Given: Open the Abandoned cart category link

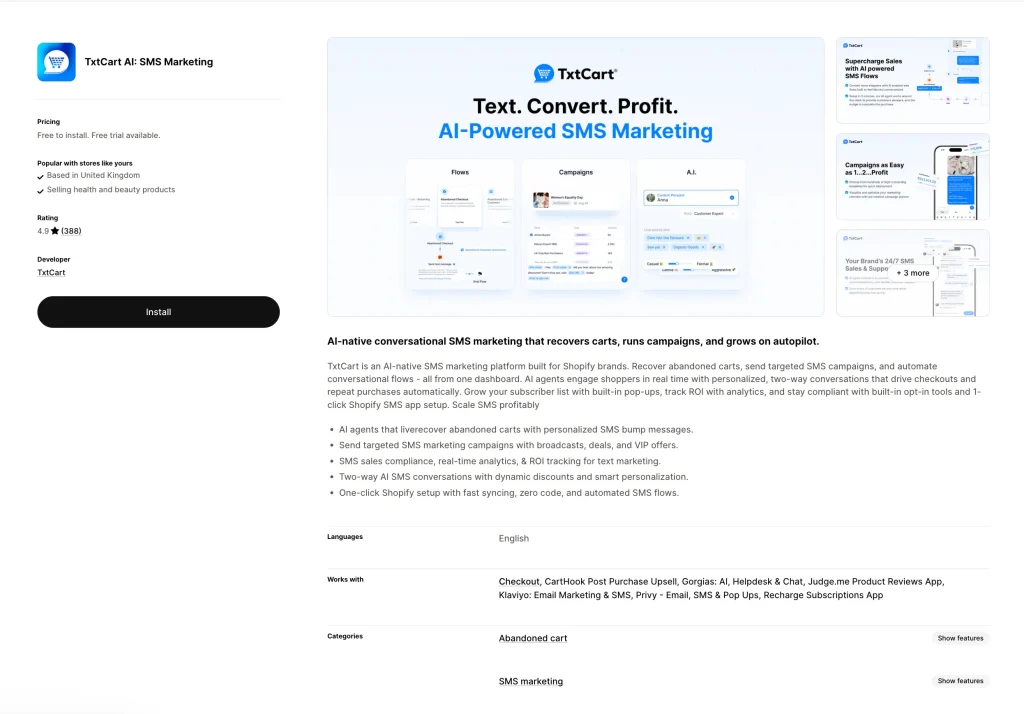Looking at the screenshot, I should 533,638.
